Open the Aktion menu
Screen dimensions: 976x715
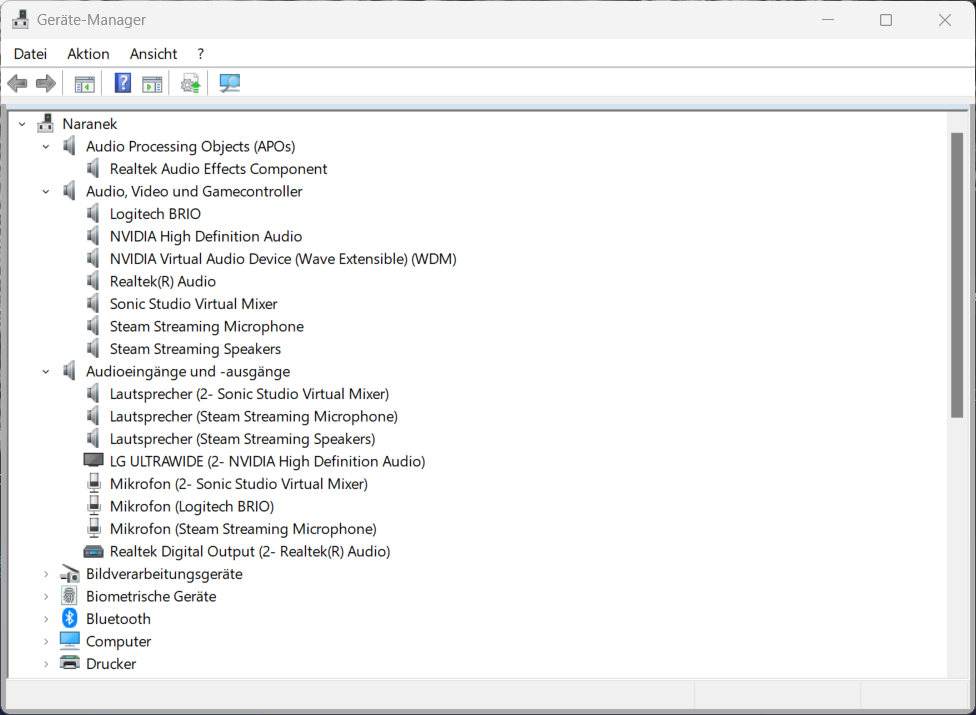[88, 54]
